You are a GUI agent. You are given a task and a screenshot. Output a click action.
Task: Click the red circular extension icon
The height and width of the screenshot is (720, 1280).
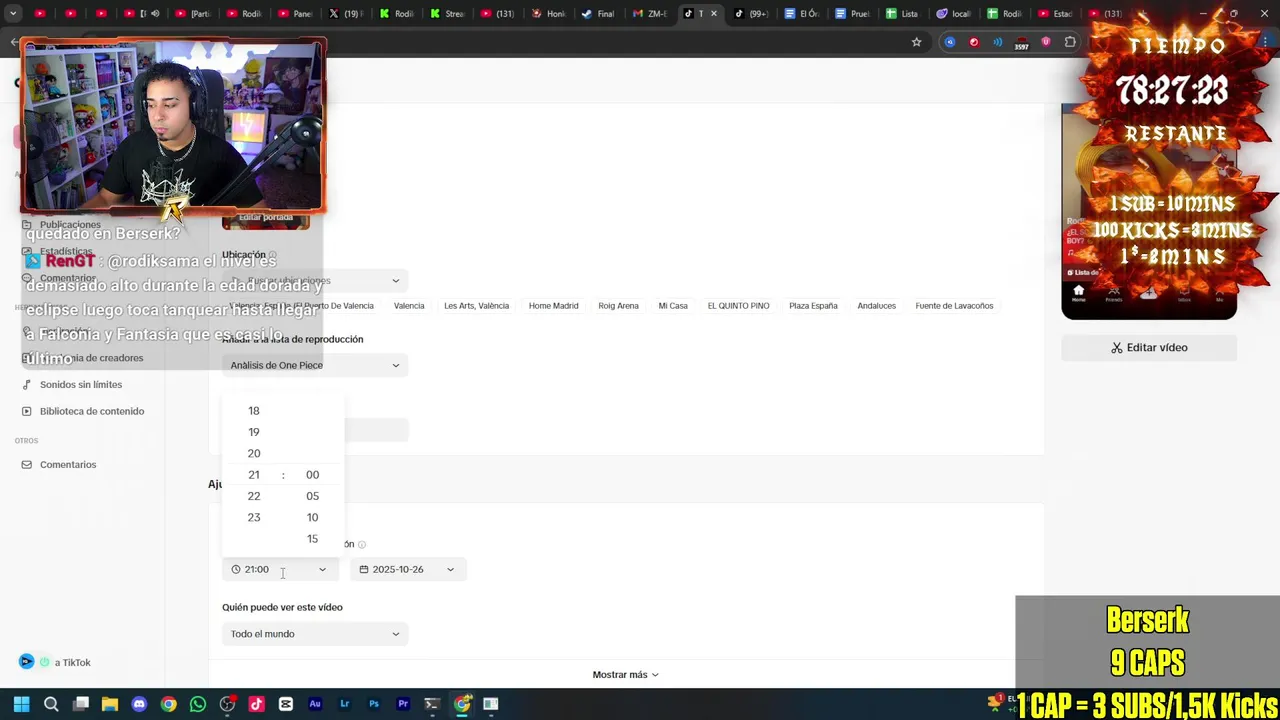click(x=974, y=42)
